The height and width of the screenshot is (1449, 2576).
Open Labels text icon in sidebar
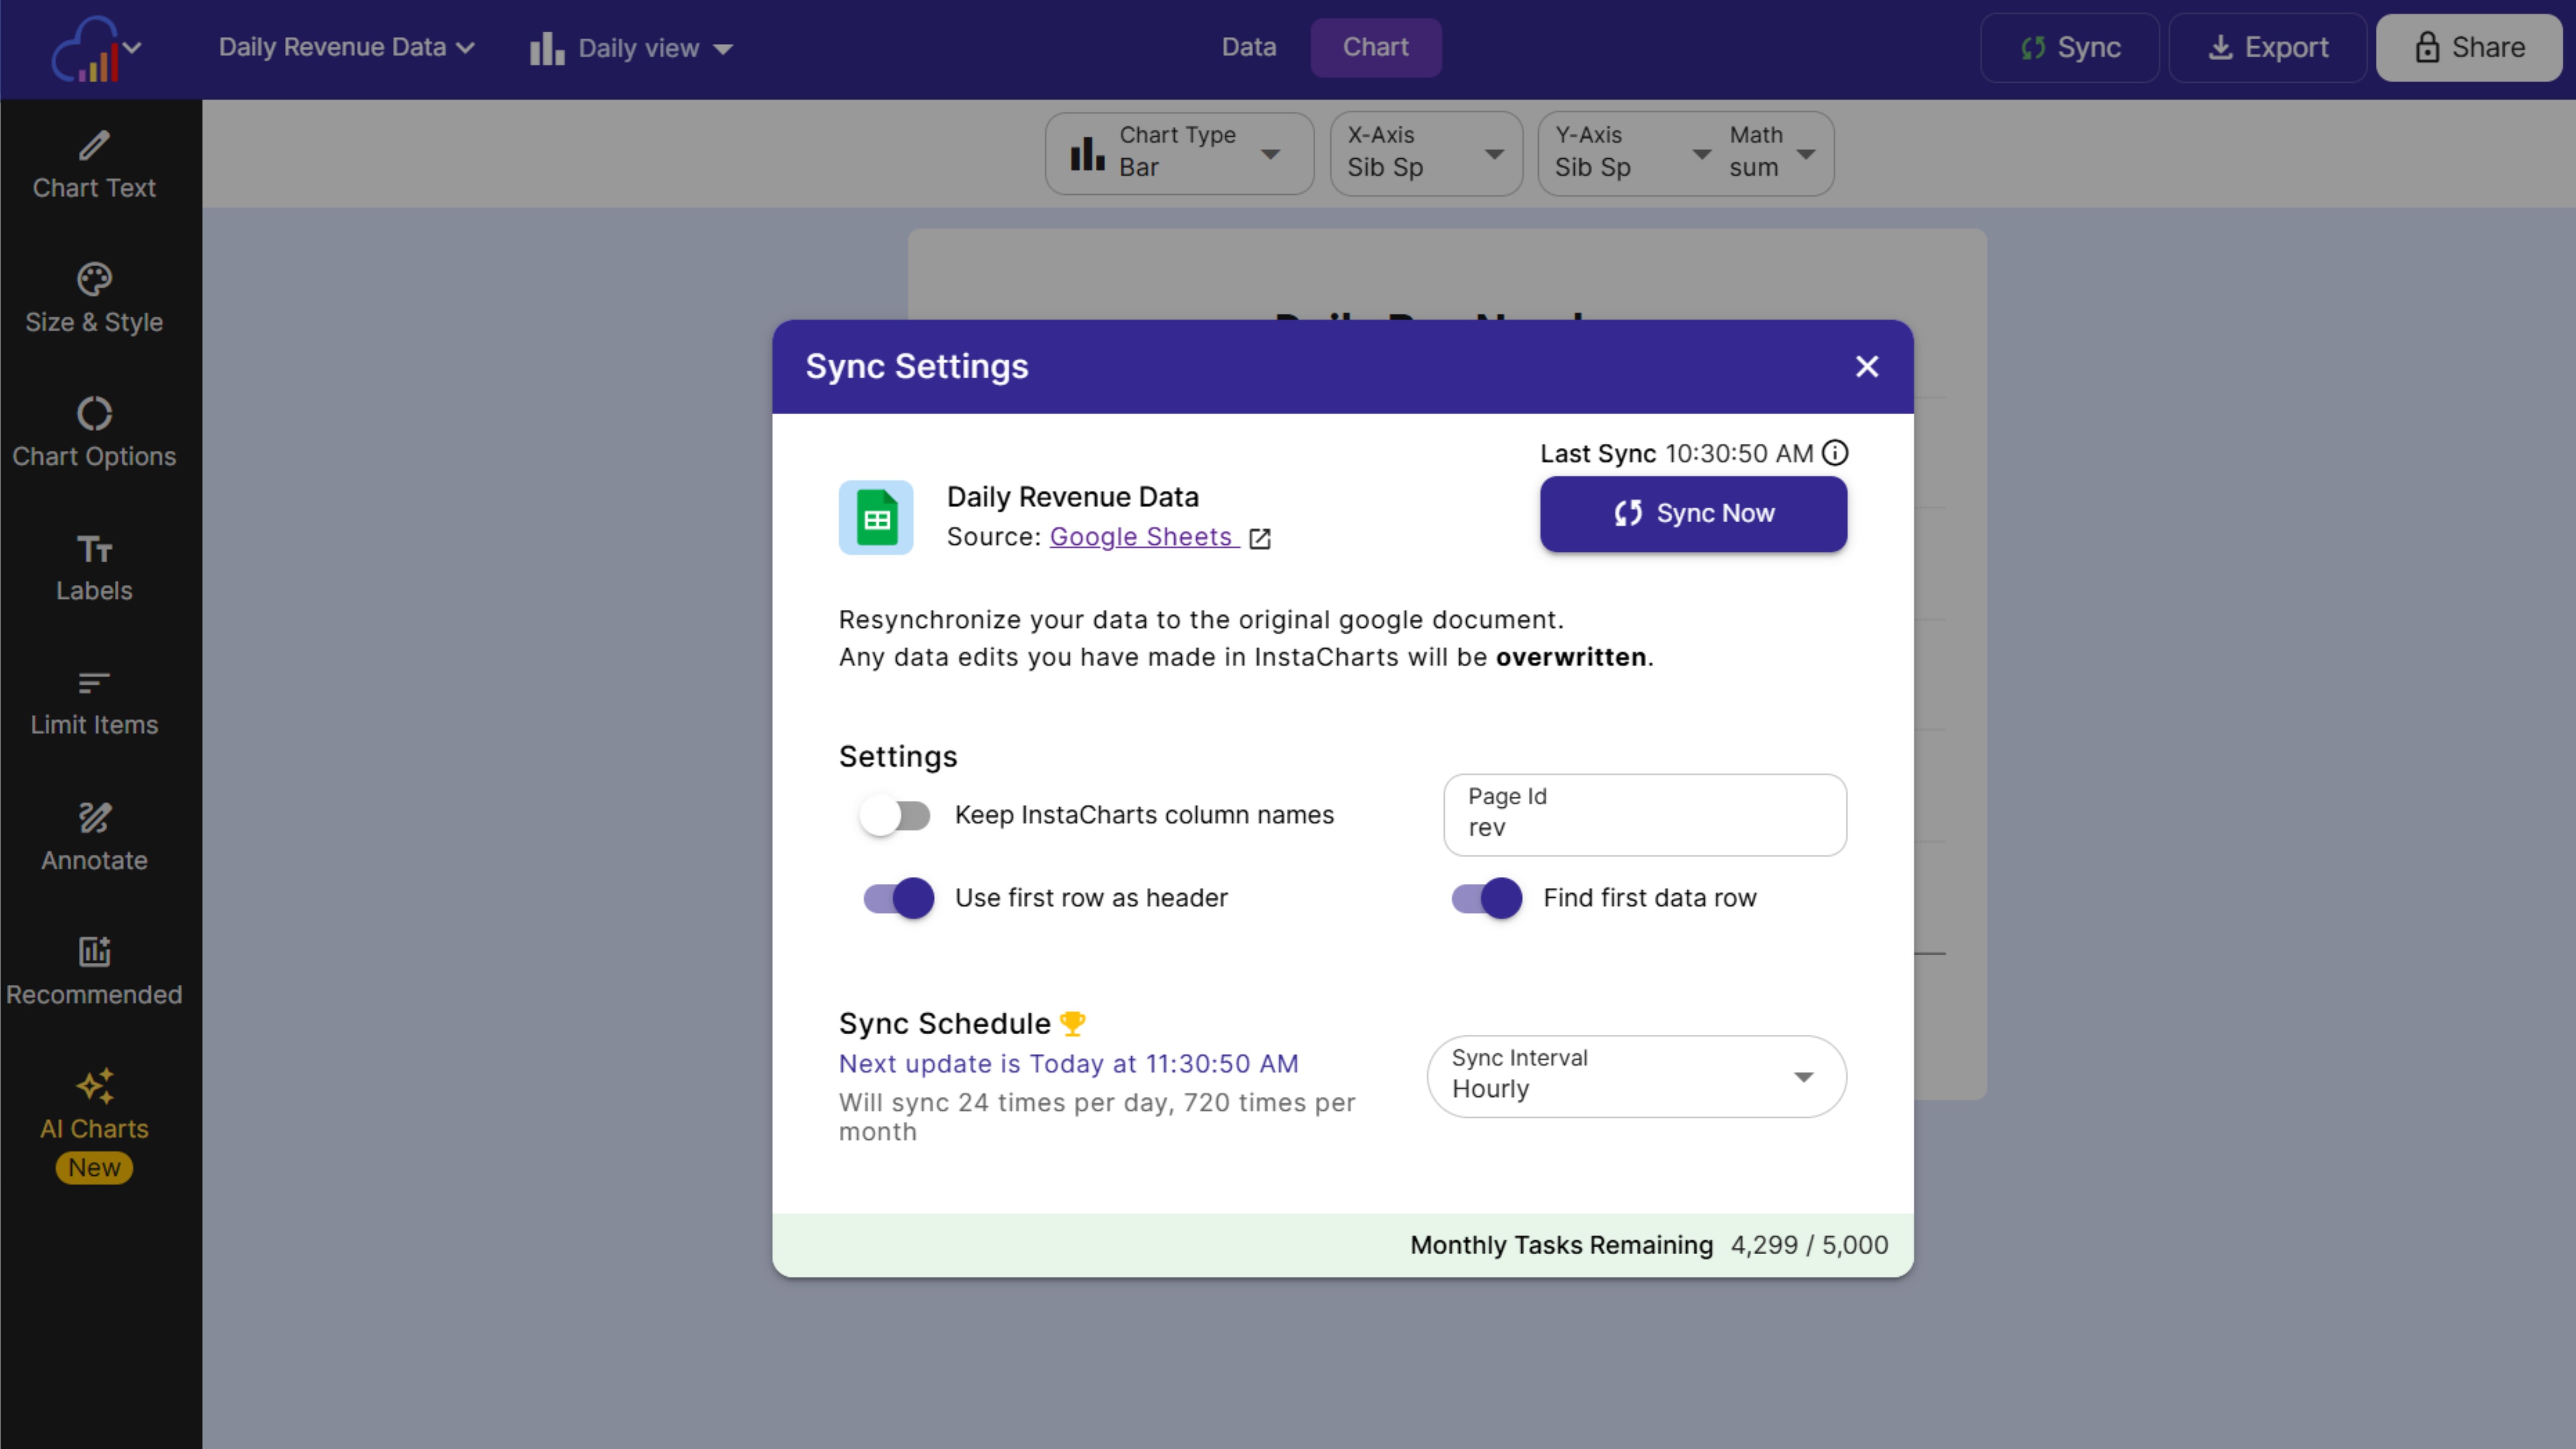pos(94,548)
